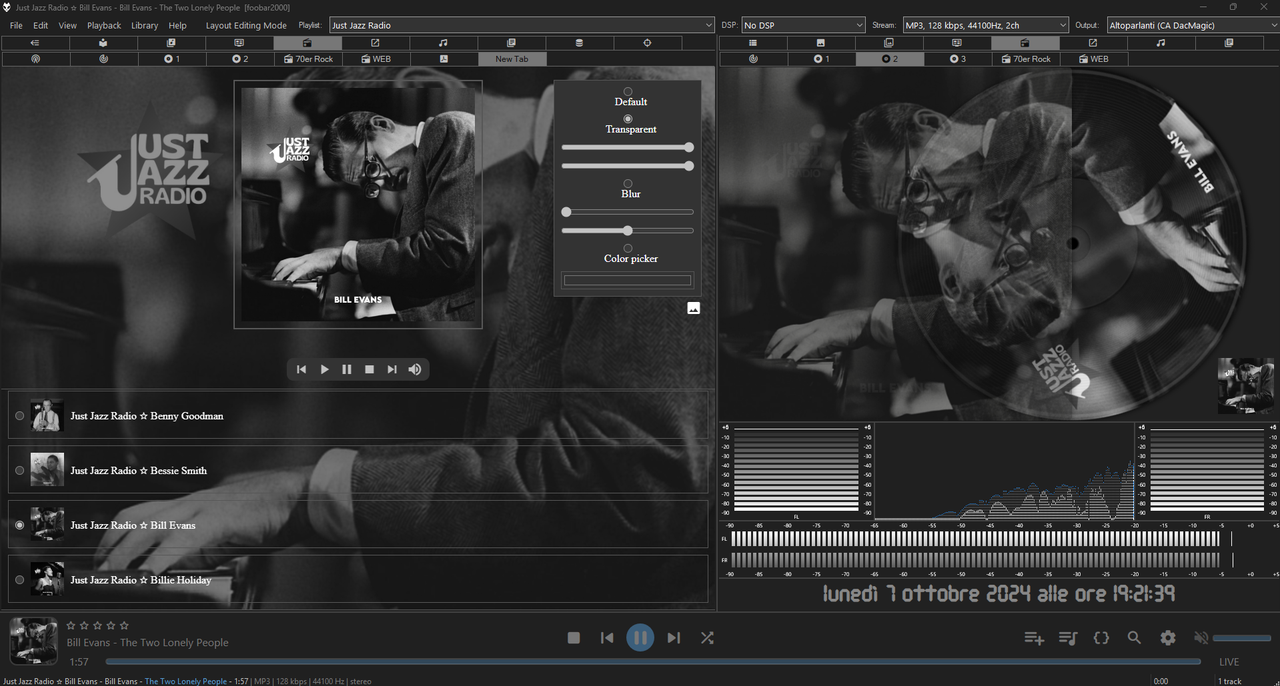Select Benny Goodman station radio button

(20, 416)
